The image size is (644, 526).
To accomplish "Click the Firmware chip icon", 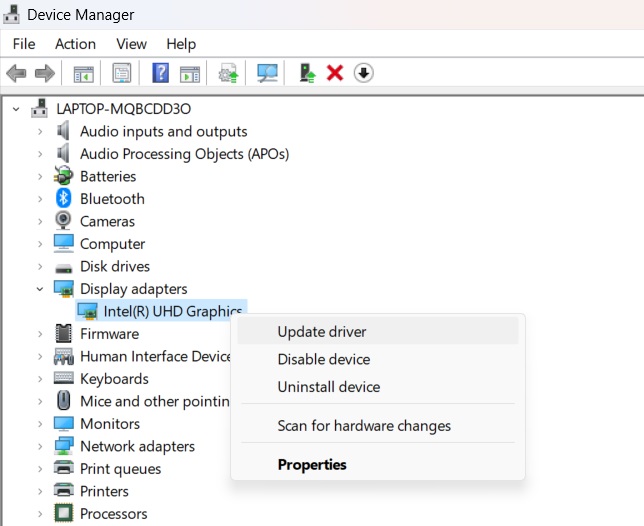I will (x=63, y=333).
